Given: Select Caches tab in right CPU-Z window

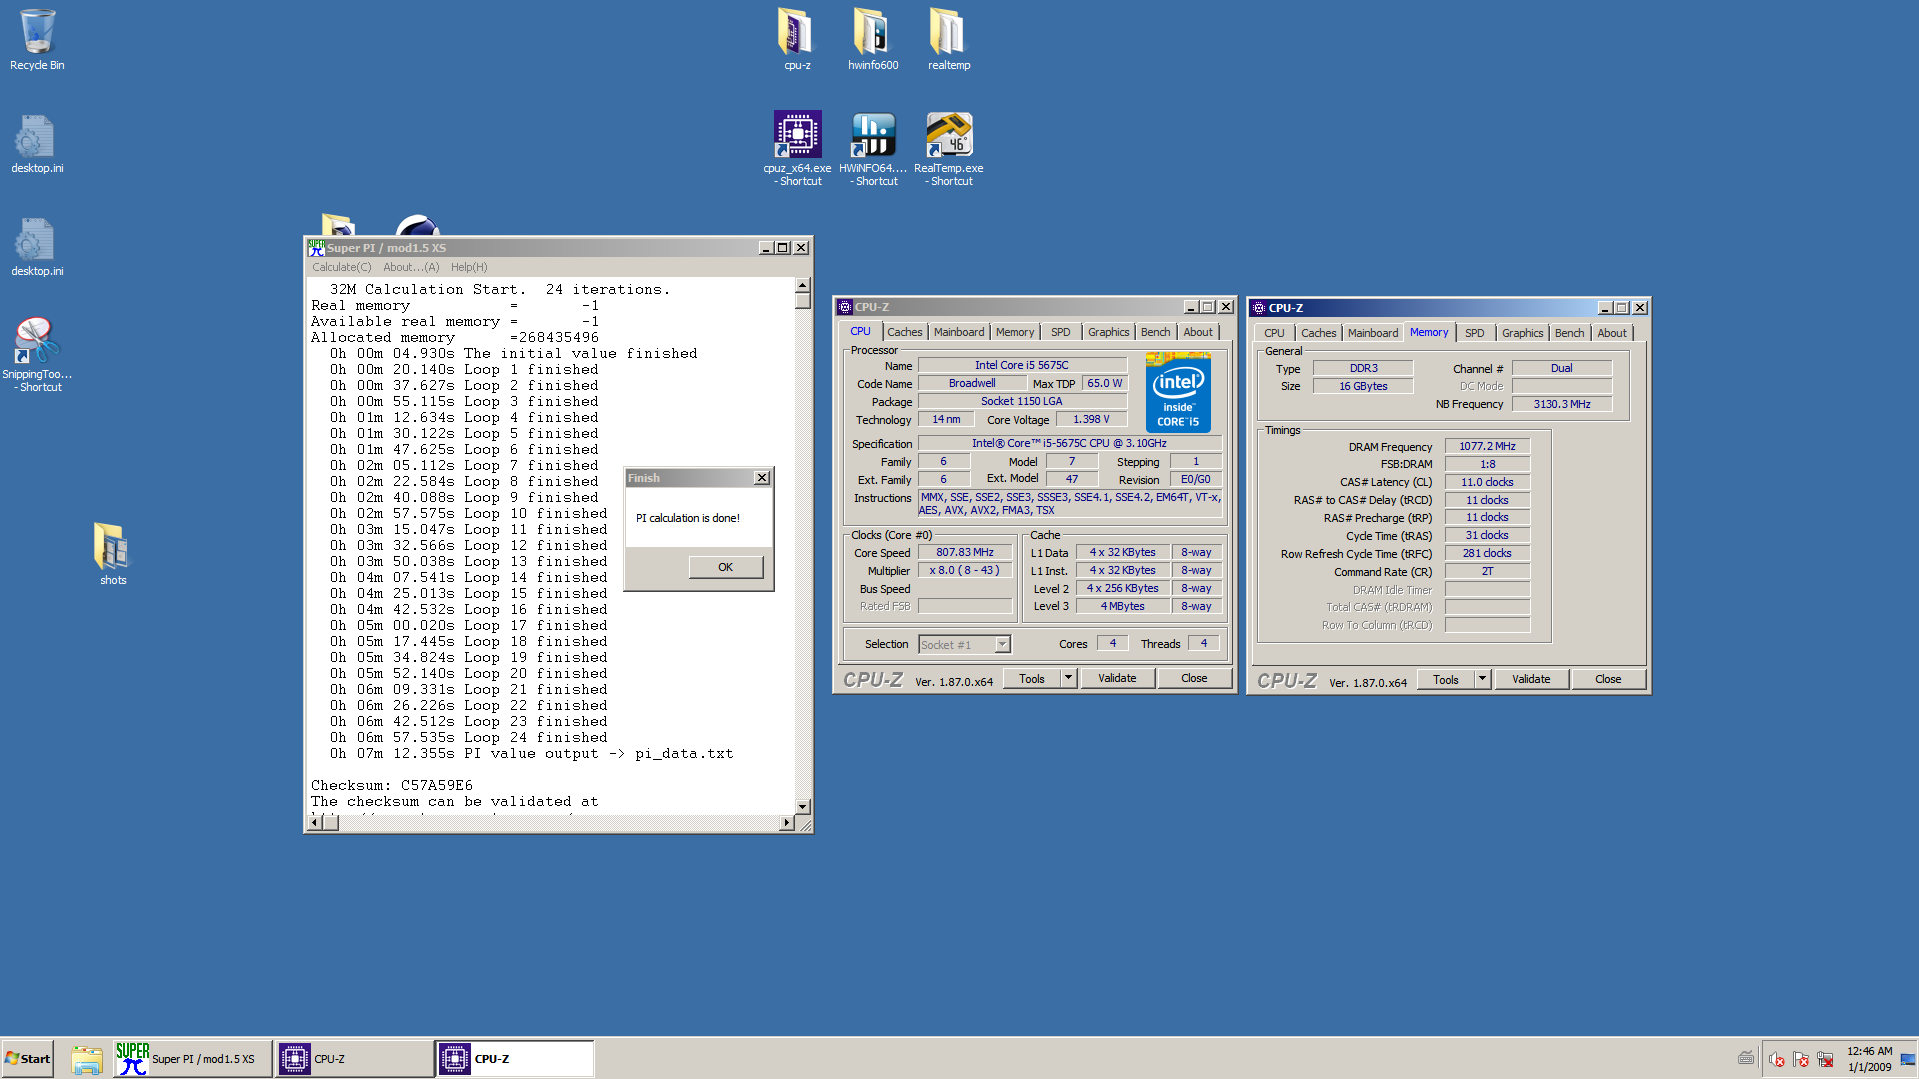Looking at the screenshot, I should coord(1319,333).
